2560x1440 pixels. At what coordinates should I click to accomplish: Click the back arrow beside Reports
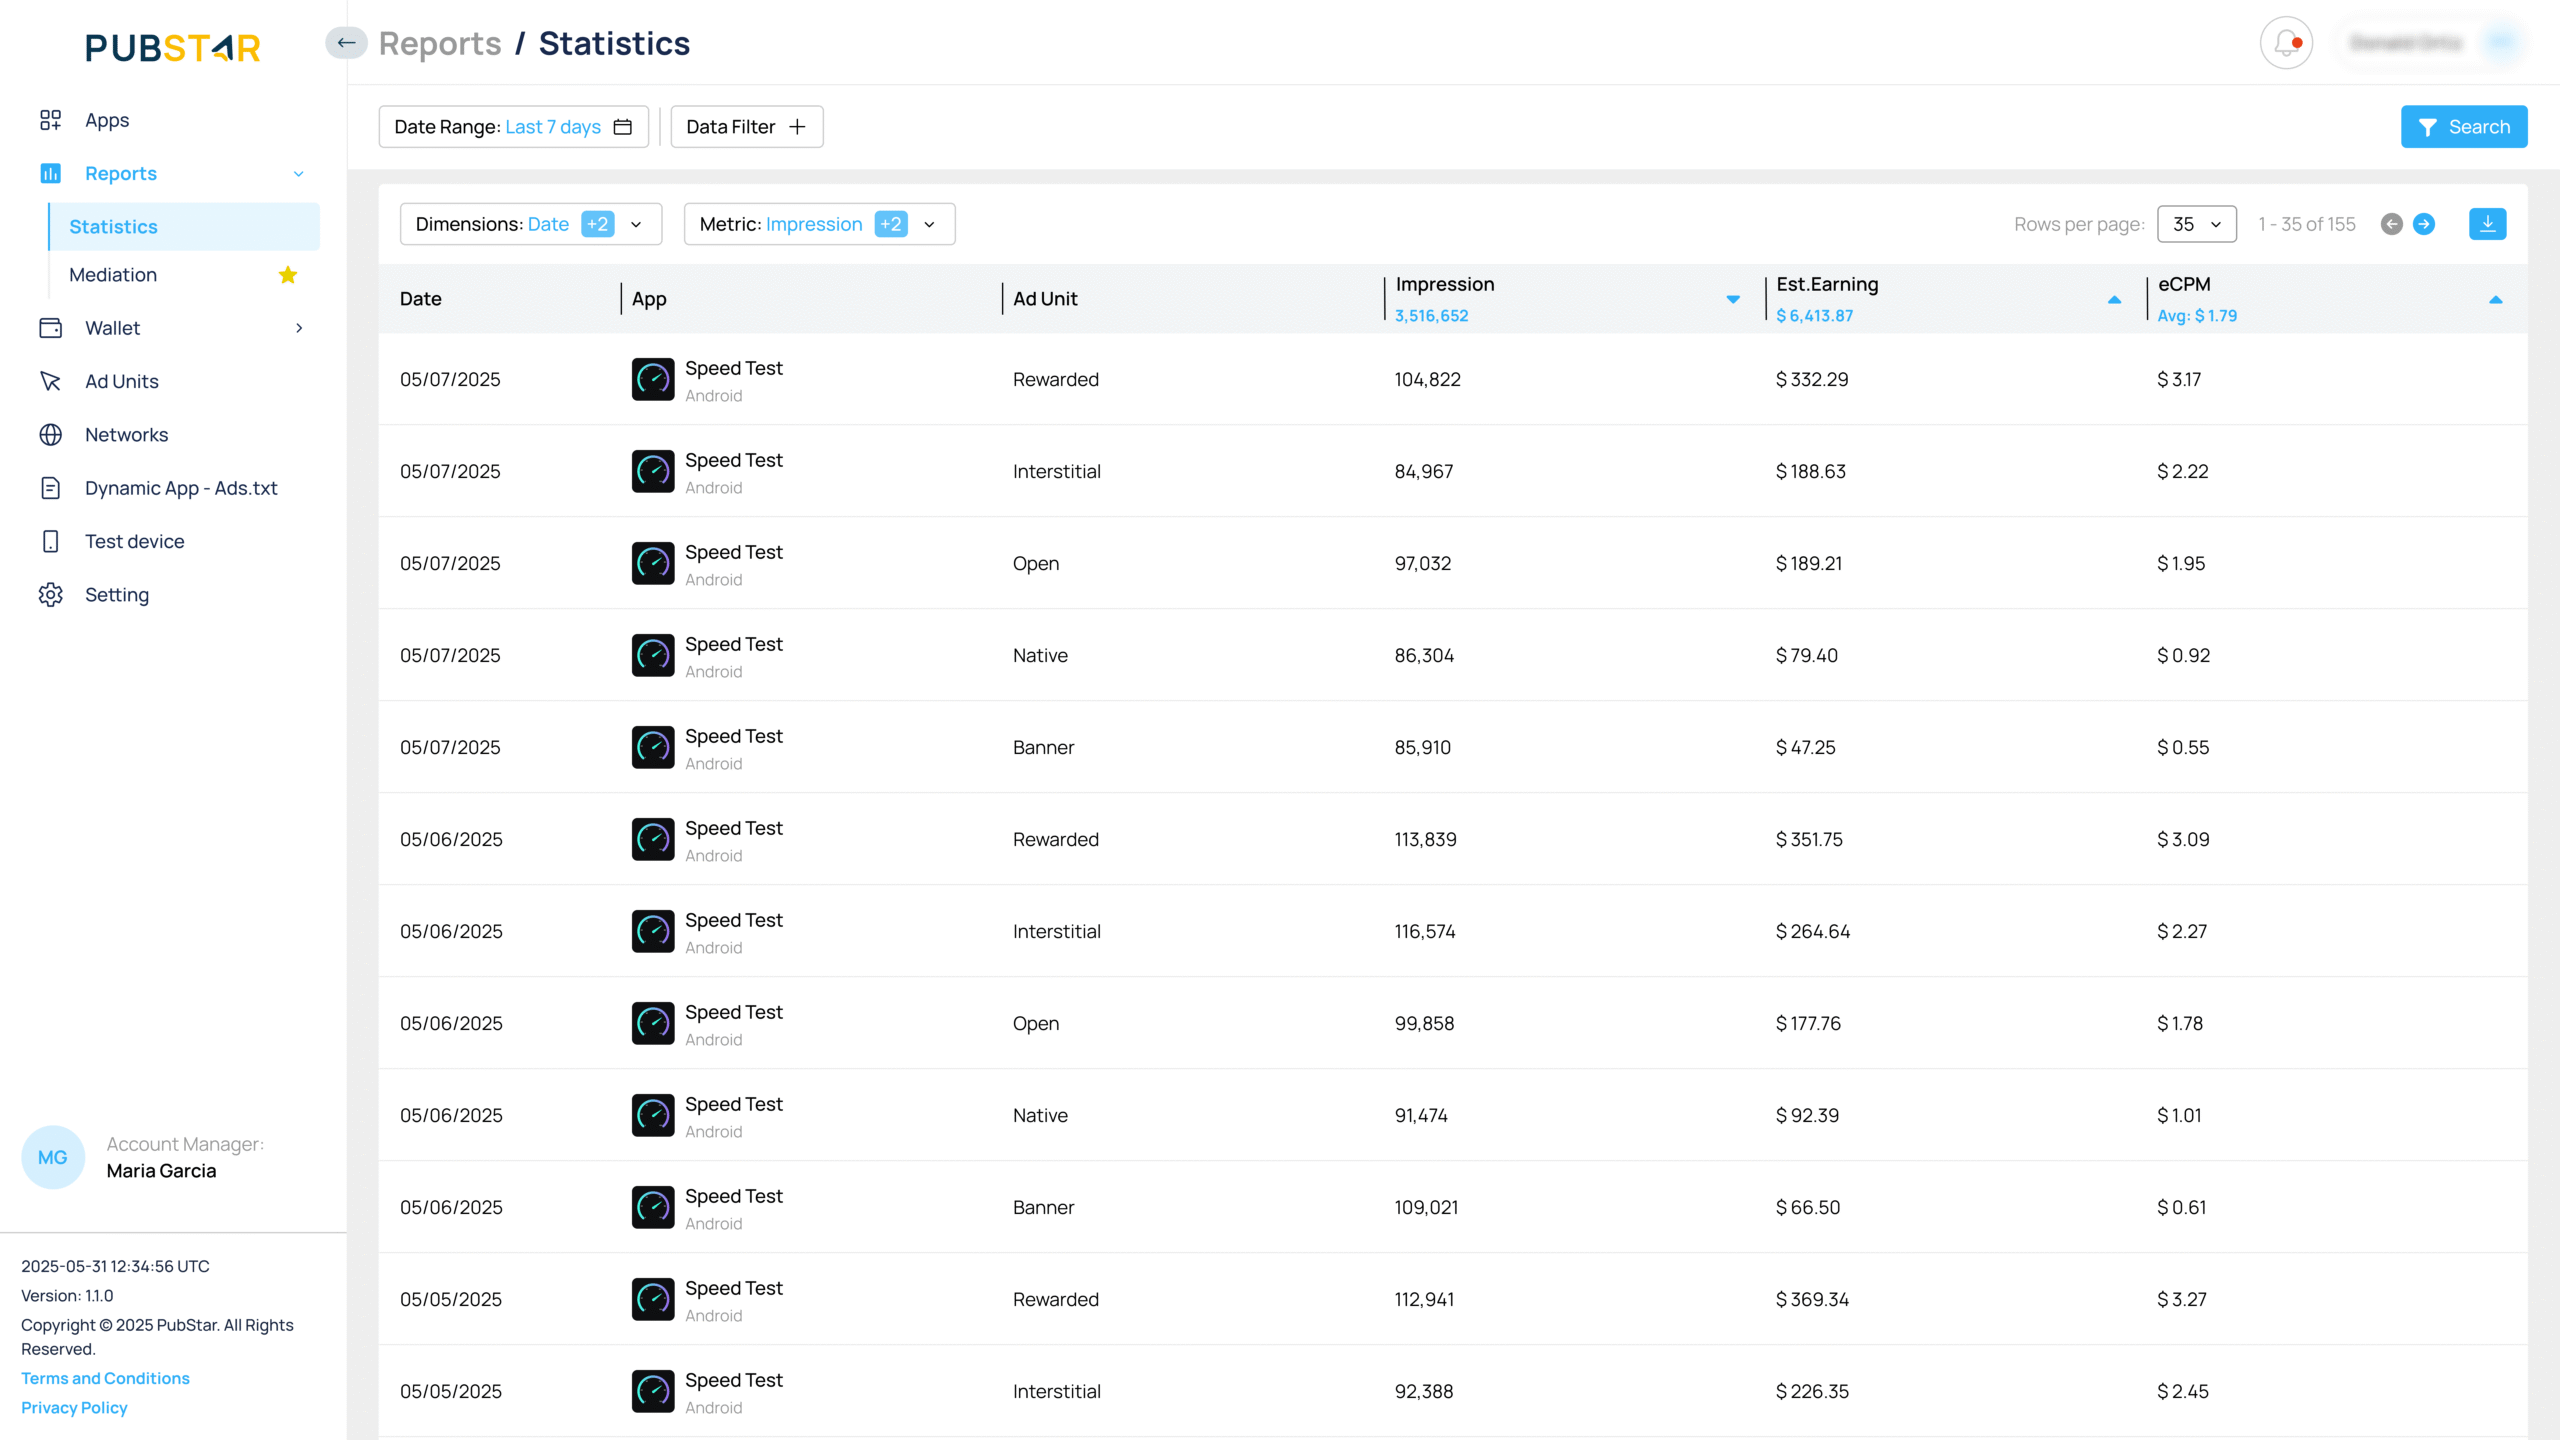346,43
